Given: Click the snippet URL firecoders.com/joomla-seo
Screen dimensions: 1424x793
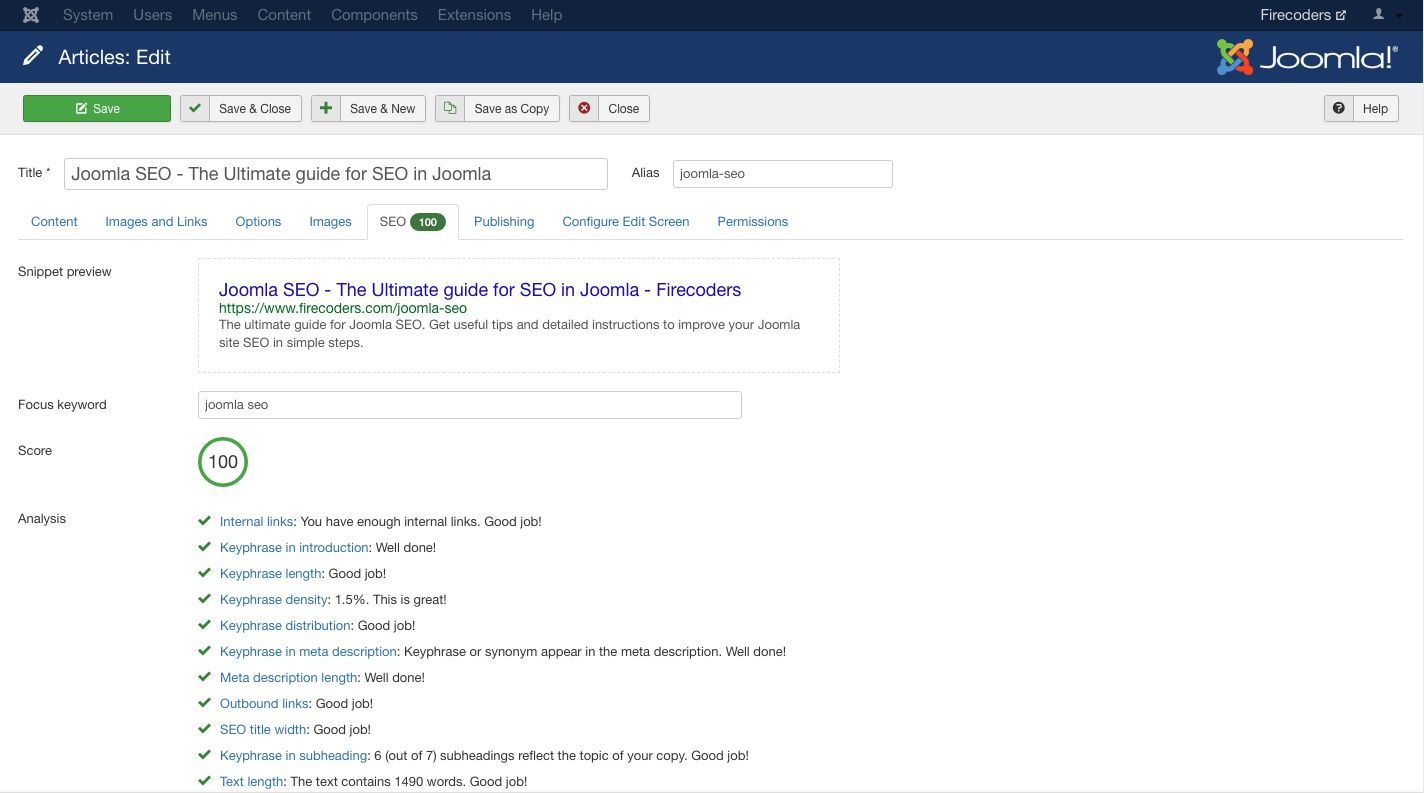Looking at the screenshot, I should pyautogui.click(x=343, y=308).
